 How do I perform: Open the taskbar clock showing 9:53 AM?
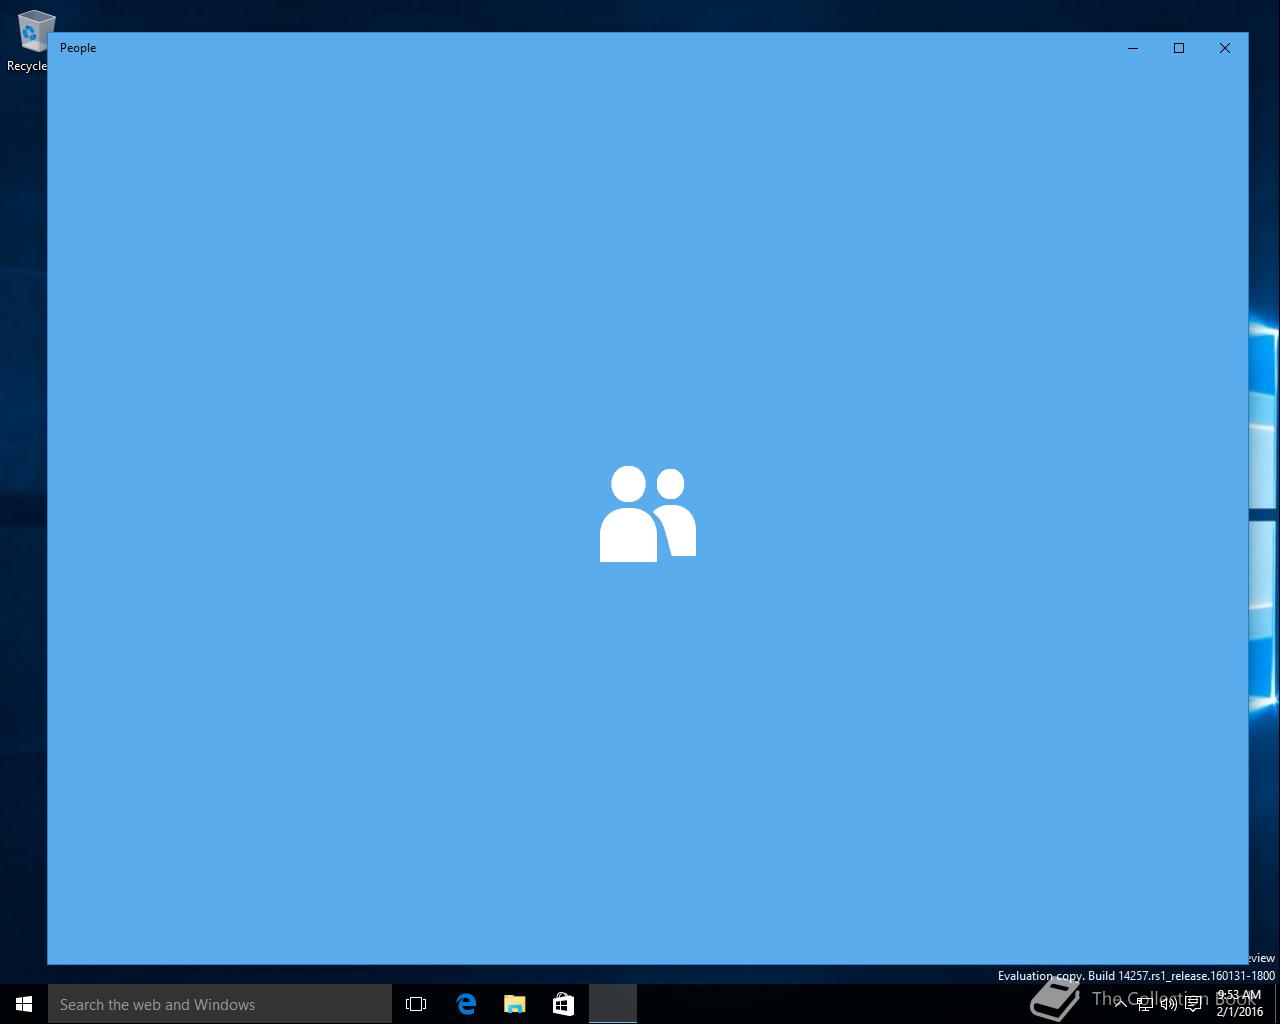point(1239,1004)
